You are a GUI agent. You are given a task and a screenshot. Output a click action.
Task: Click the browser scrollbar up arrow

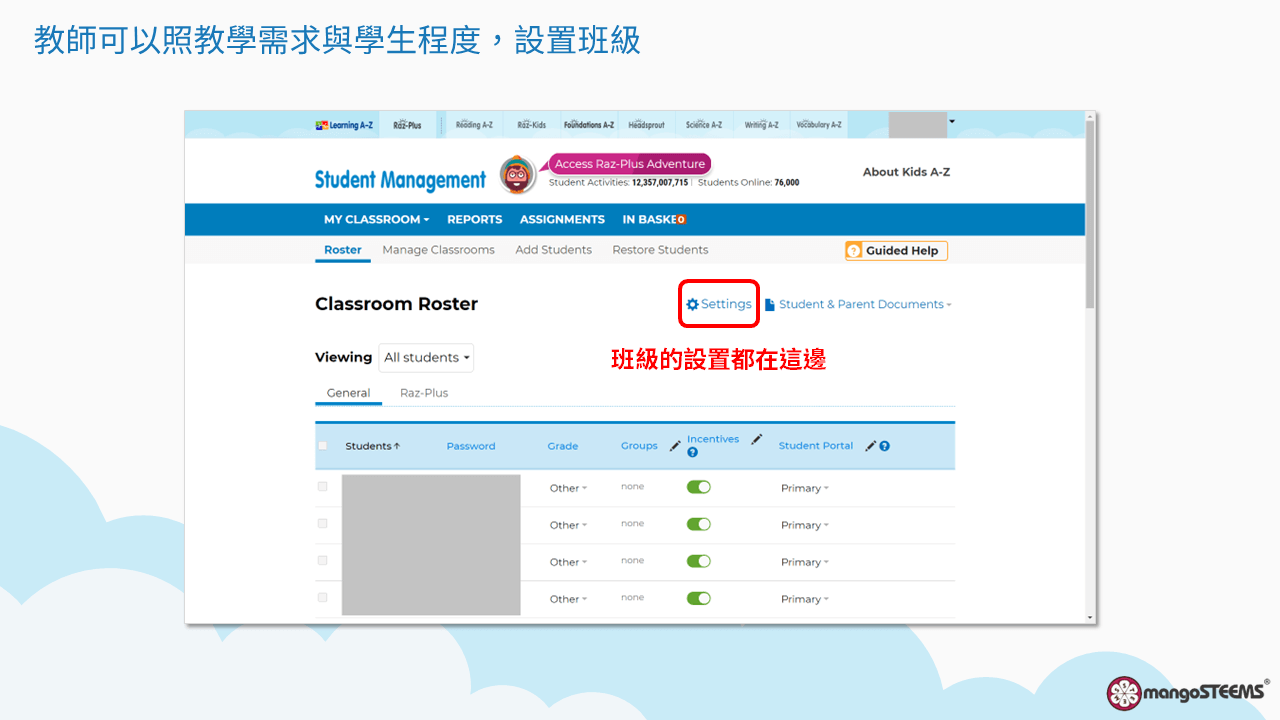1090,116
